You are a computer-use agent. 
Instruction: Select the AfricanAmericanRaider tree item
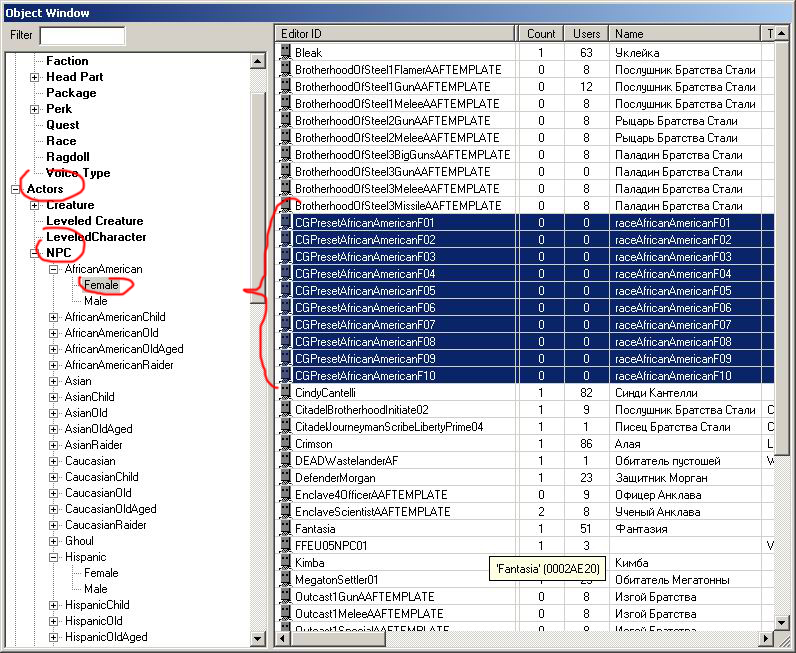119,365
